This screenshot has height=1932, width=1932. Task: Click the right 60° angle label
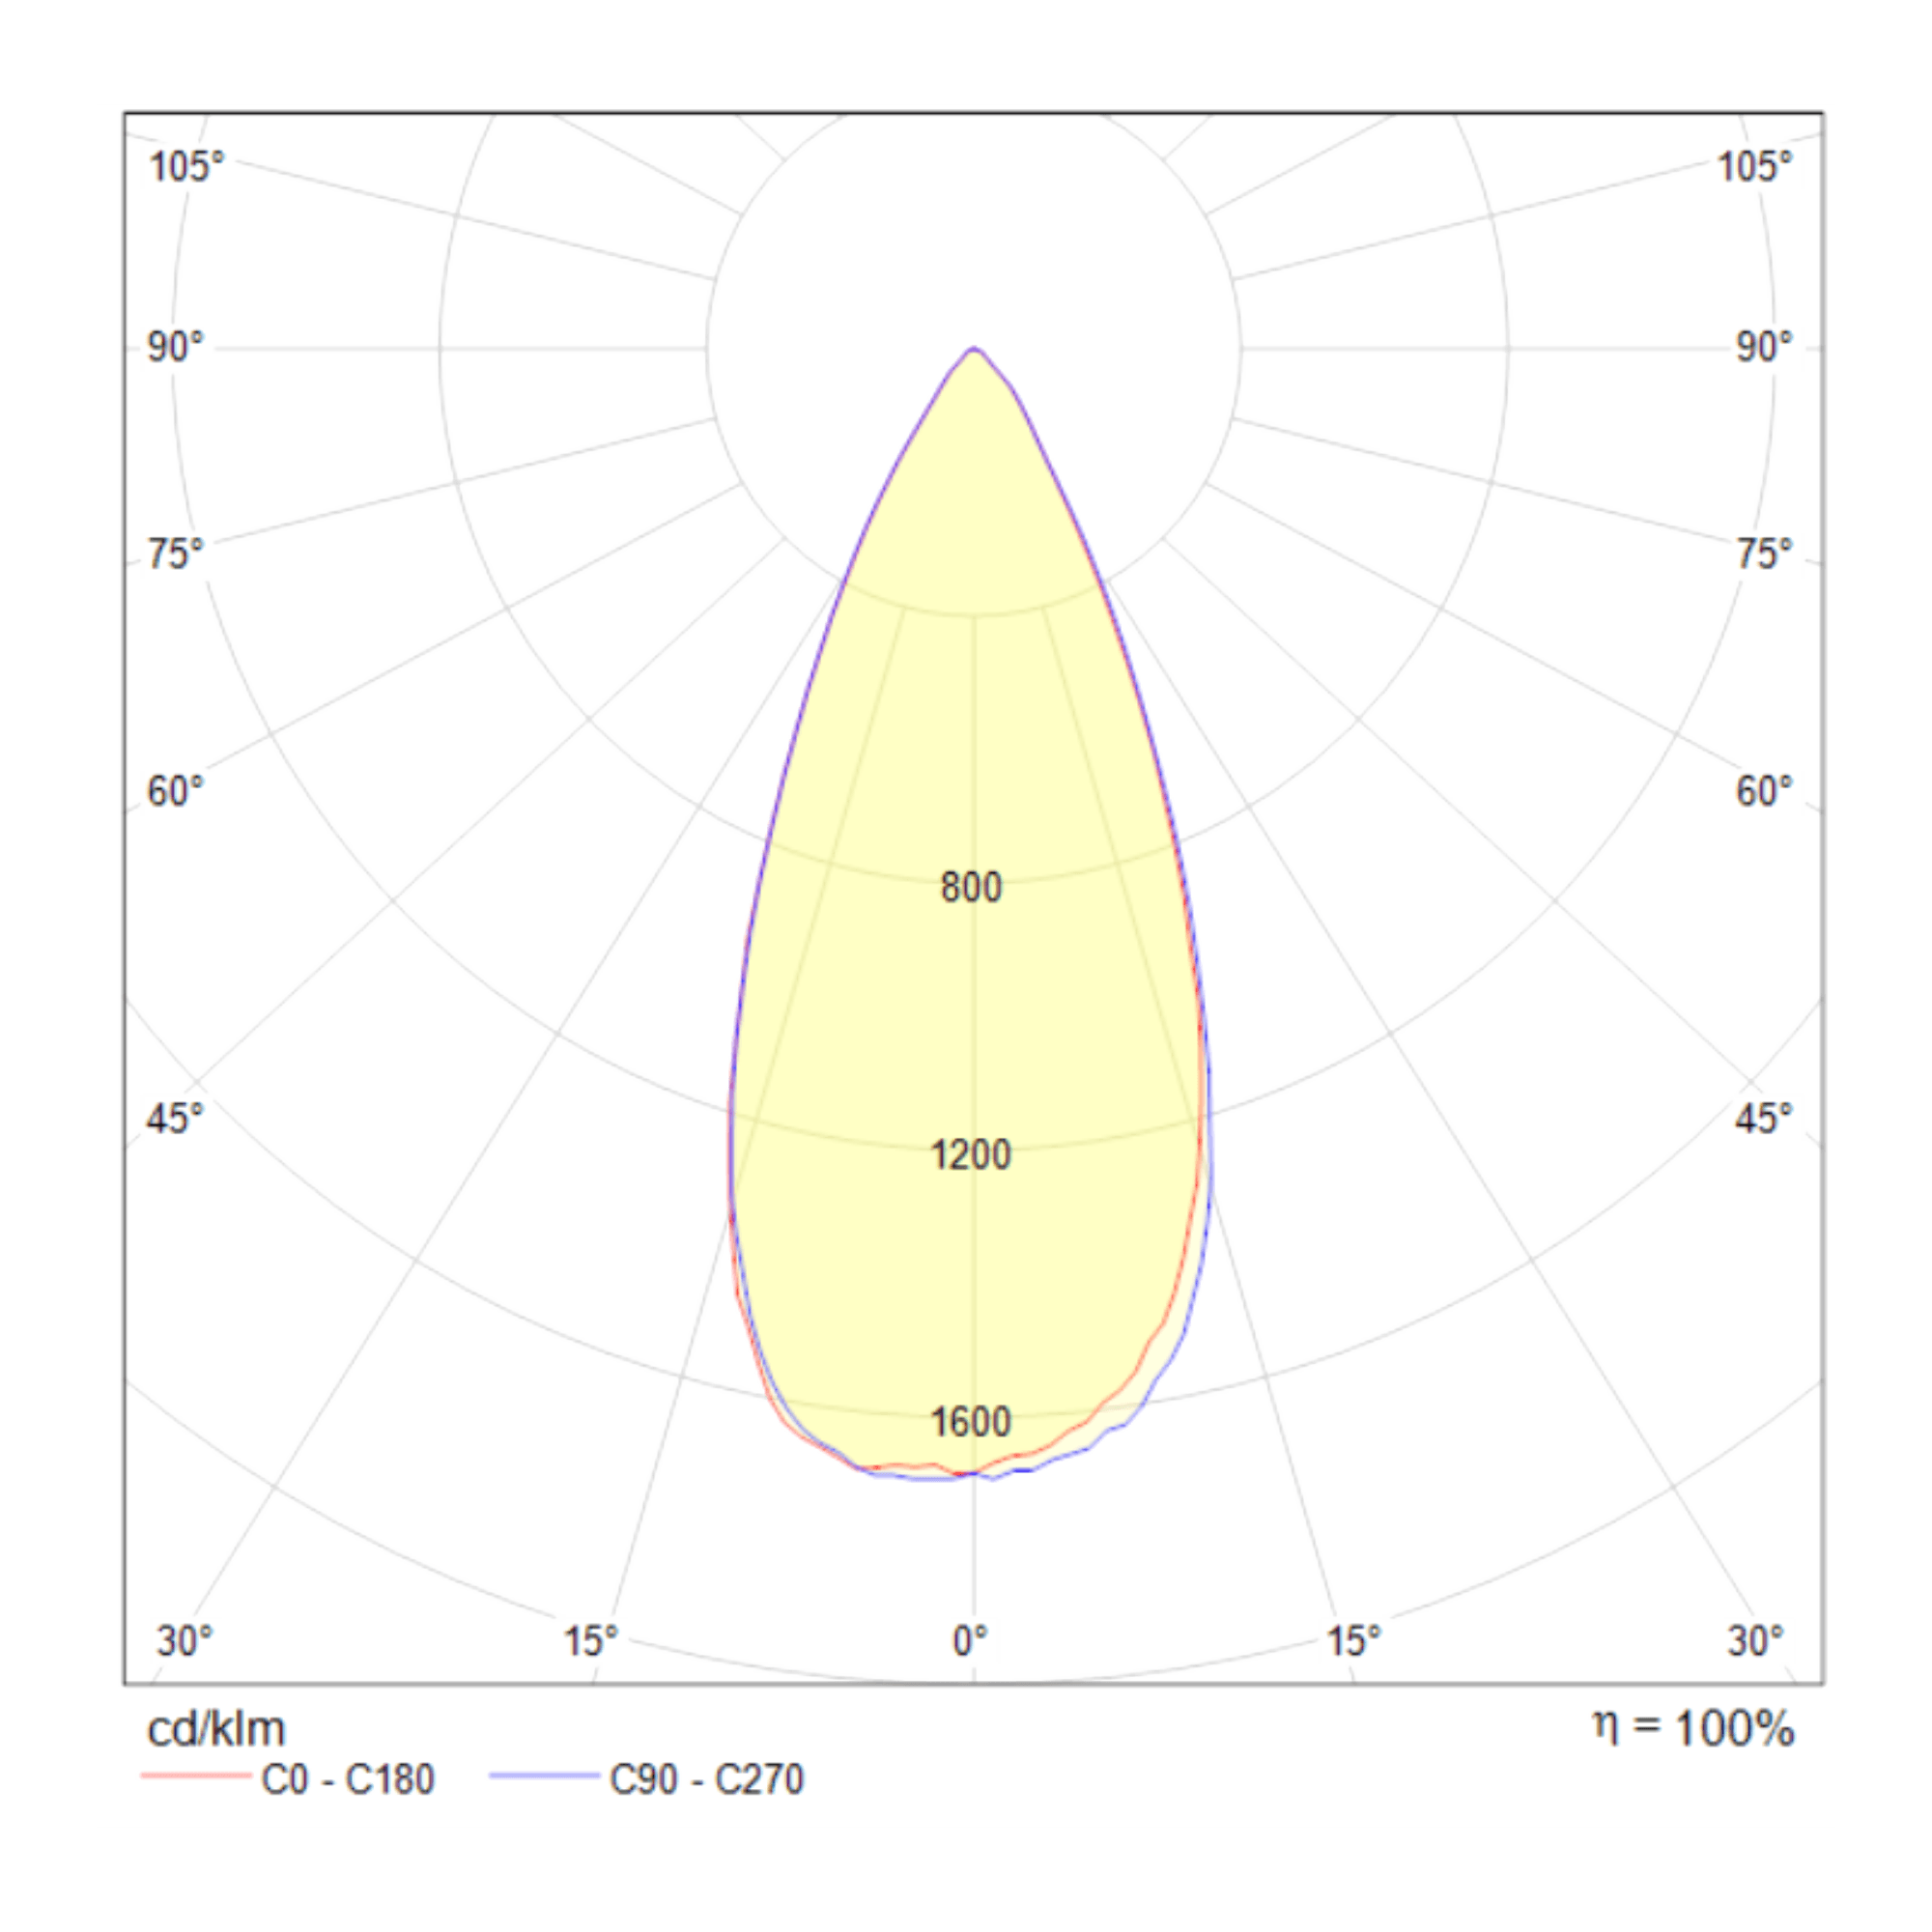[1763, 791]
